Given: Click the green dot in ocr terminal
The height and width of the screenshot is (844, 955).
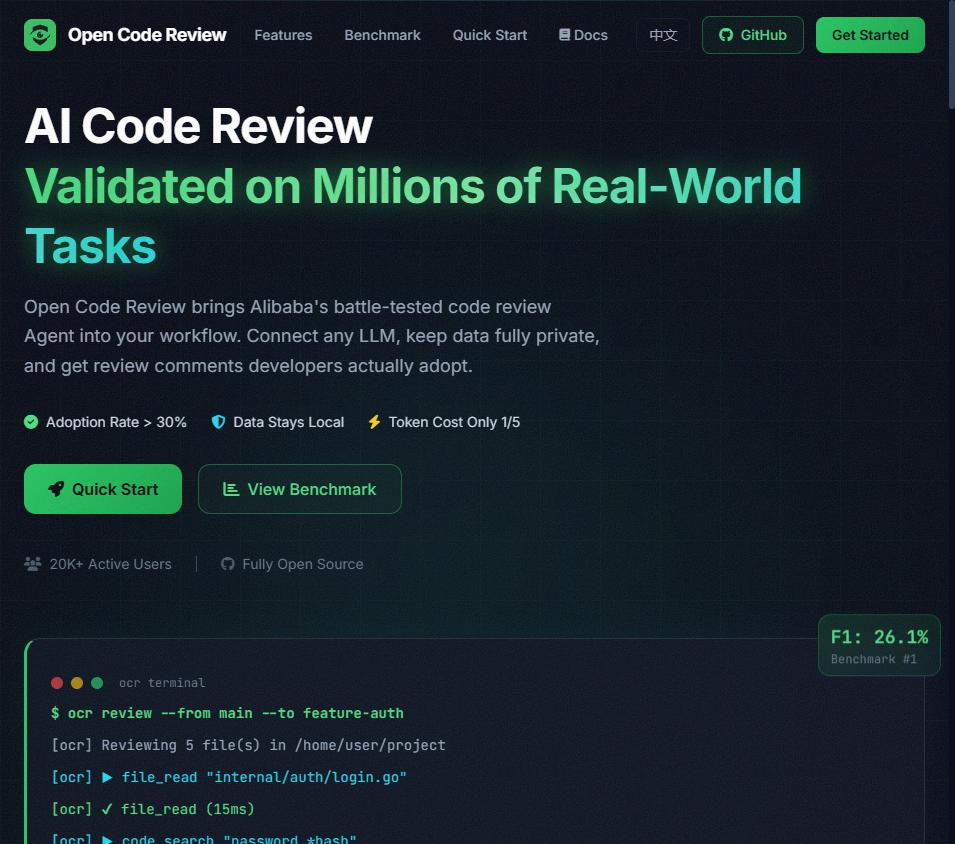Looking at the screenshot, I should tap(97, 683).
